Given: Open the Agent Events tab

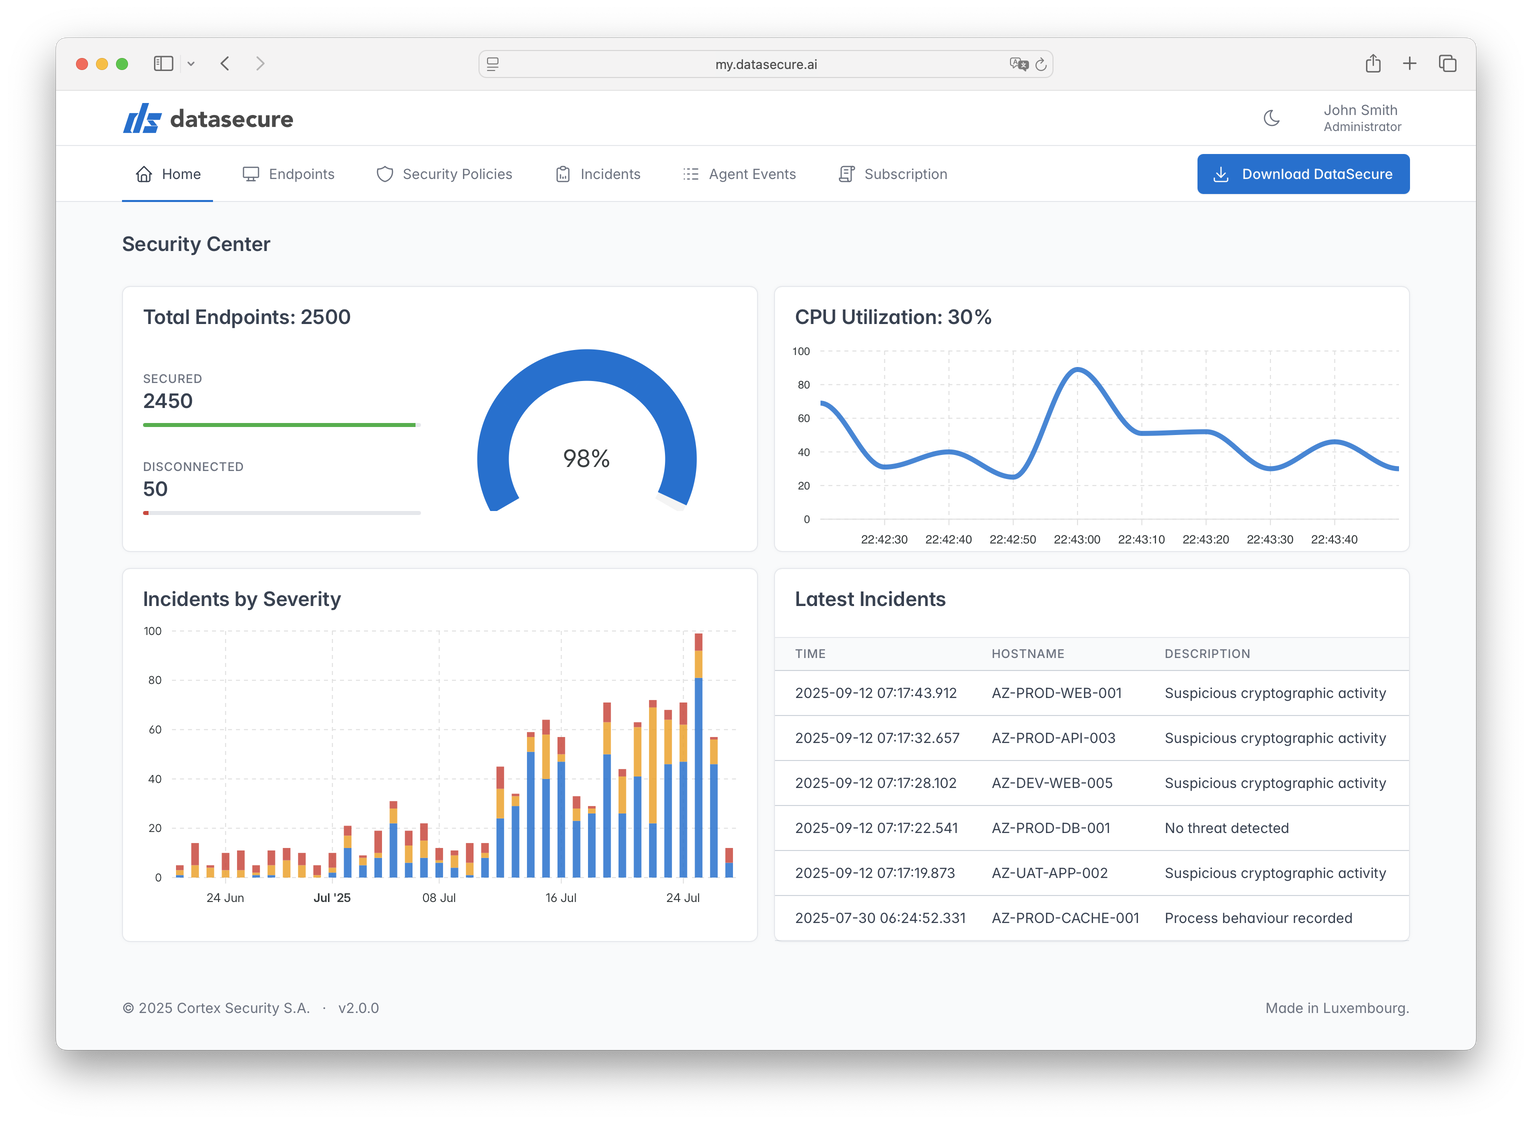Looking at the screenshot, I should point(739,174).
